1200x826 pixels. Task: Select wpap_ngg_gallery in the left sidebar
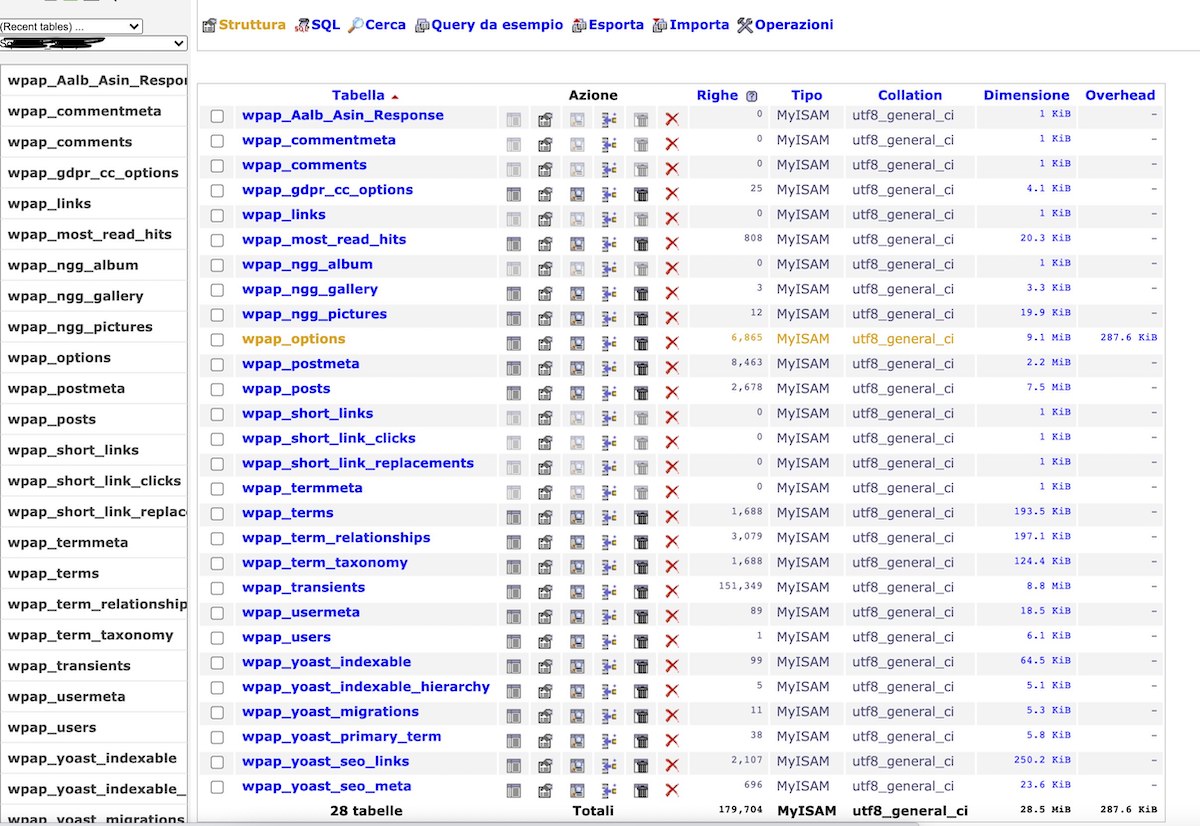[75, 296]
